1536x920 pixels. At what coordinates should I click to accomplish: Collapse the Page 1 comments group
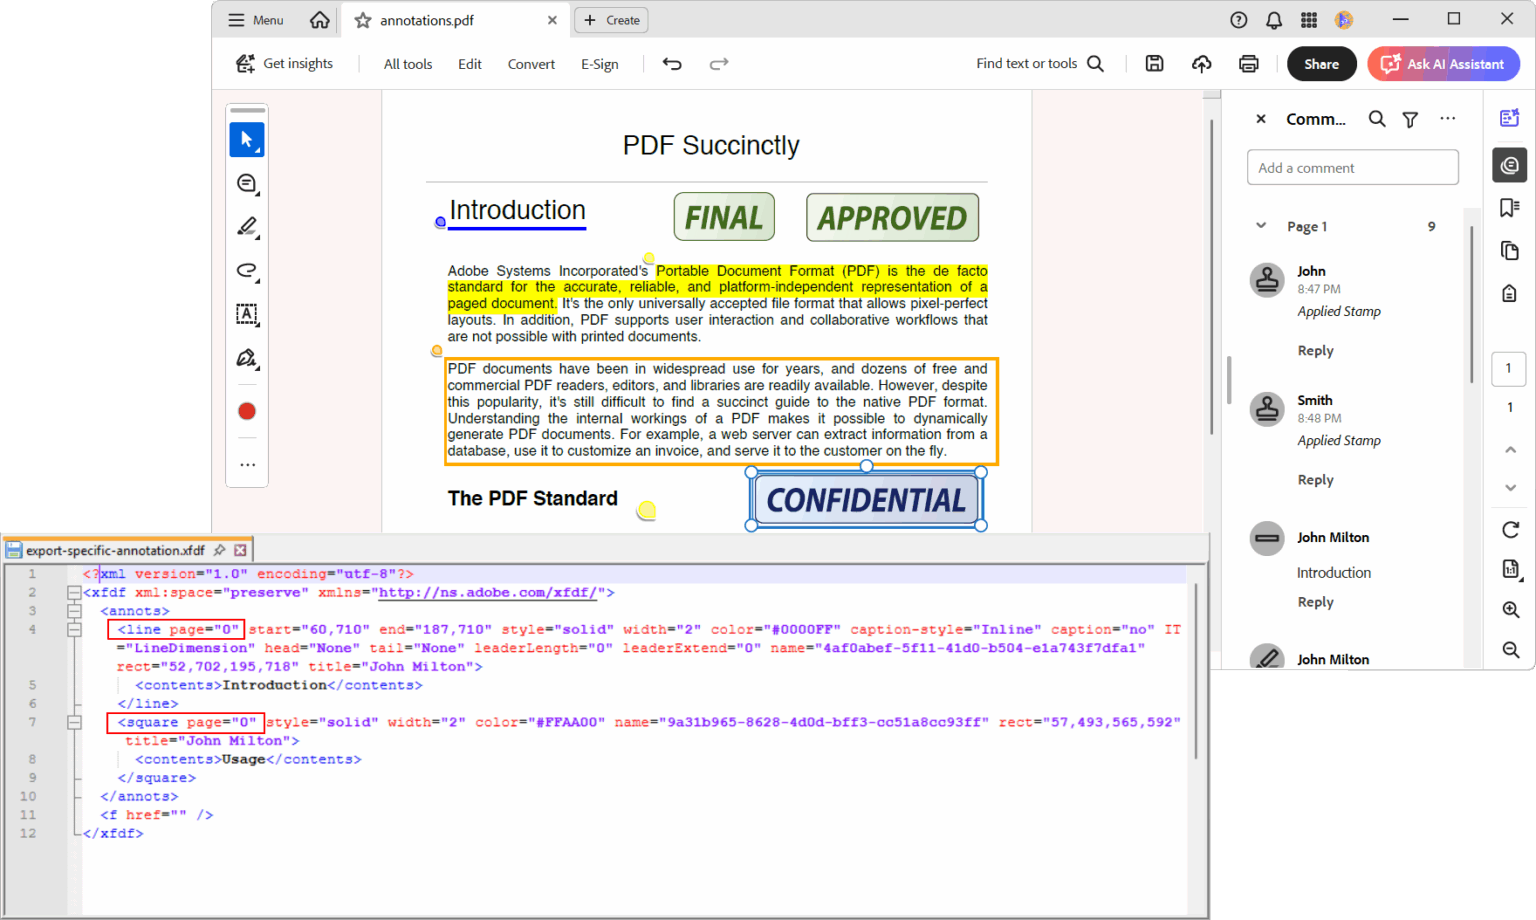(1261, 226)
